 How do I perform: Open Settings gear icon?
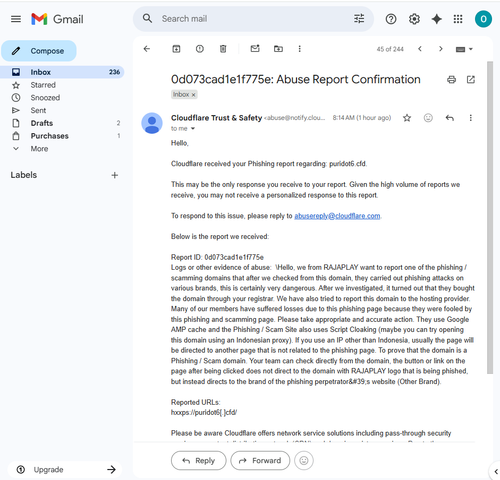(414, 19)
